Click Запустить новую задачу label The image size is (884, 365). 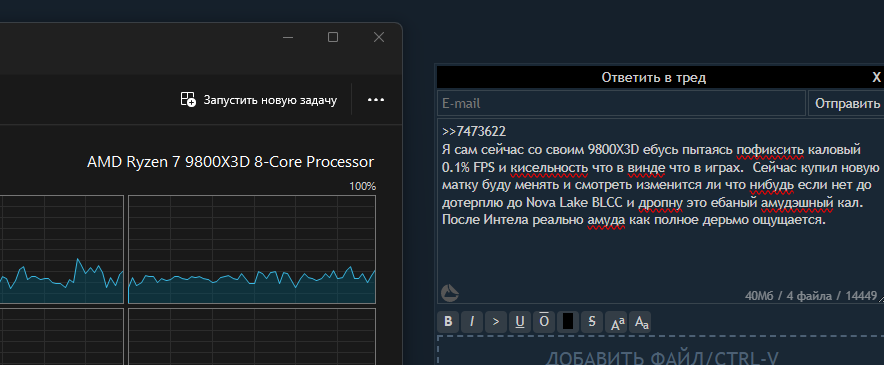(270, 100)
